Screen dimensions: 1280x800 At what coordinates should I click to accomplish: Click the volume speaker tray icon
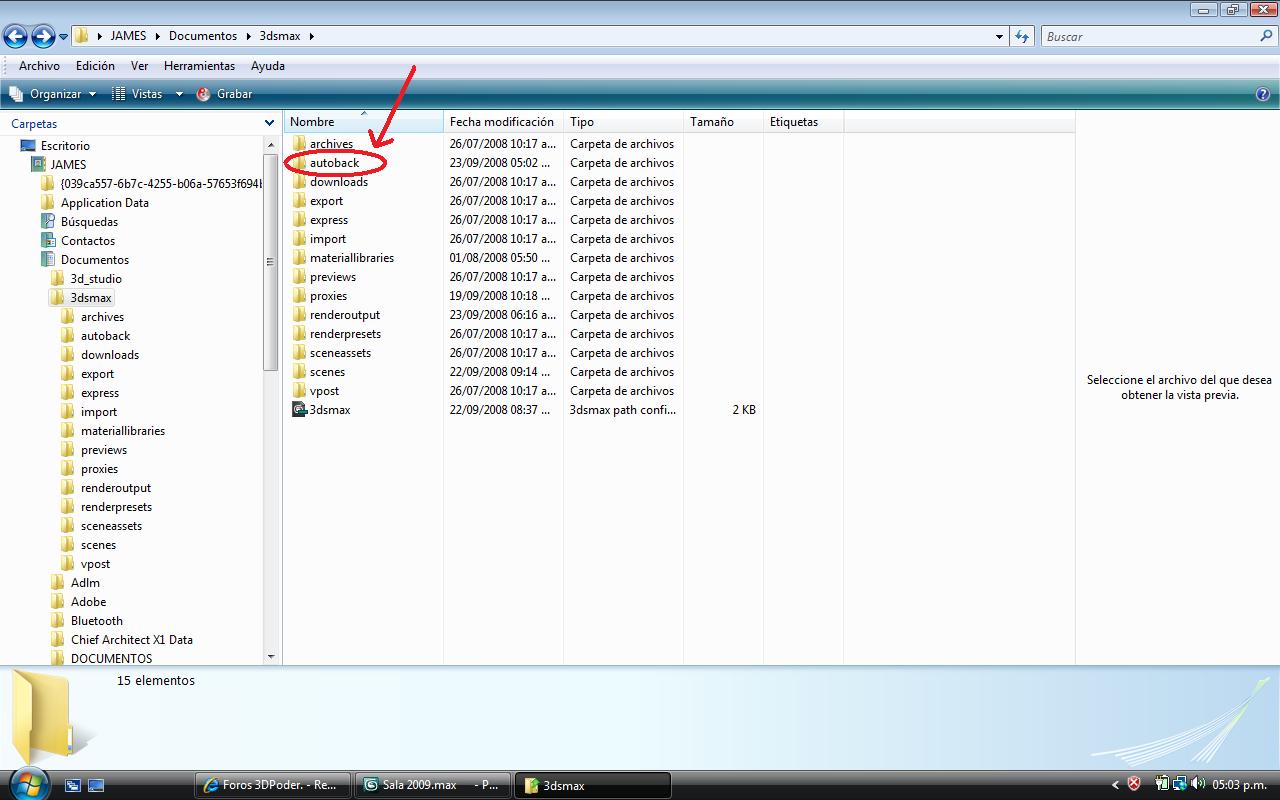(1198, 784)
